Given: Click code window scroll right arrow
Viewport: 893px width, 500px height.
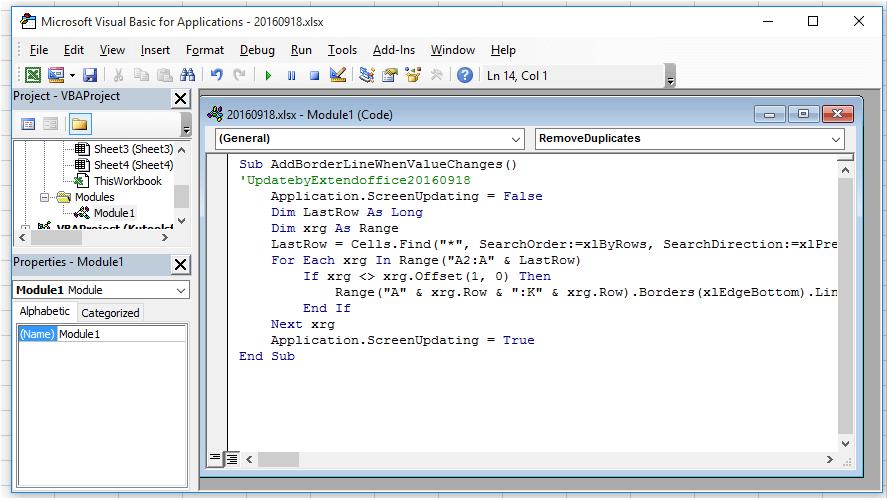Looking at the screenshot, I should pos(830,459).
